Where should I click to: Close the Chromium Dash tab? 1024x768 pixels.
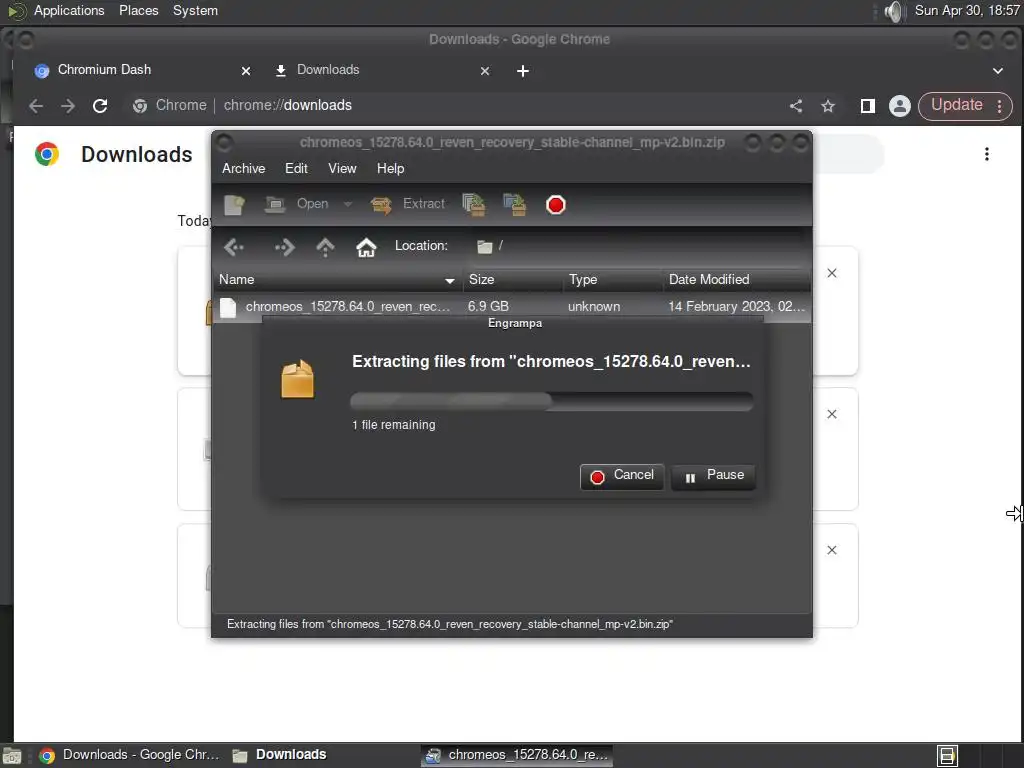click(x=246, y=71)
